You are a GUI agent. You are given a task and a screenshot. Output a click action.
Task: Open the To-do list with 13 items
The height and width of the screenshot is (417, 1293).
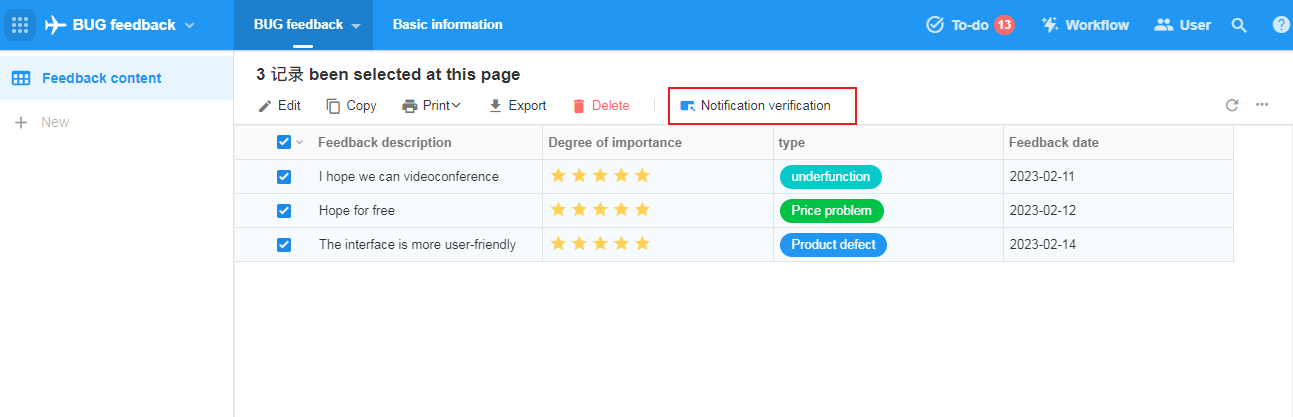point(970,25)
